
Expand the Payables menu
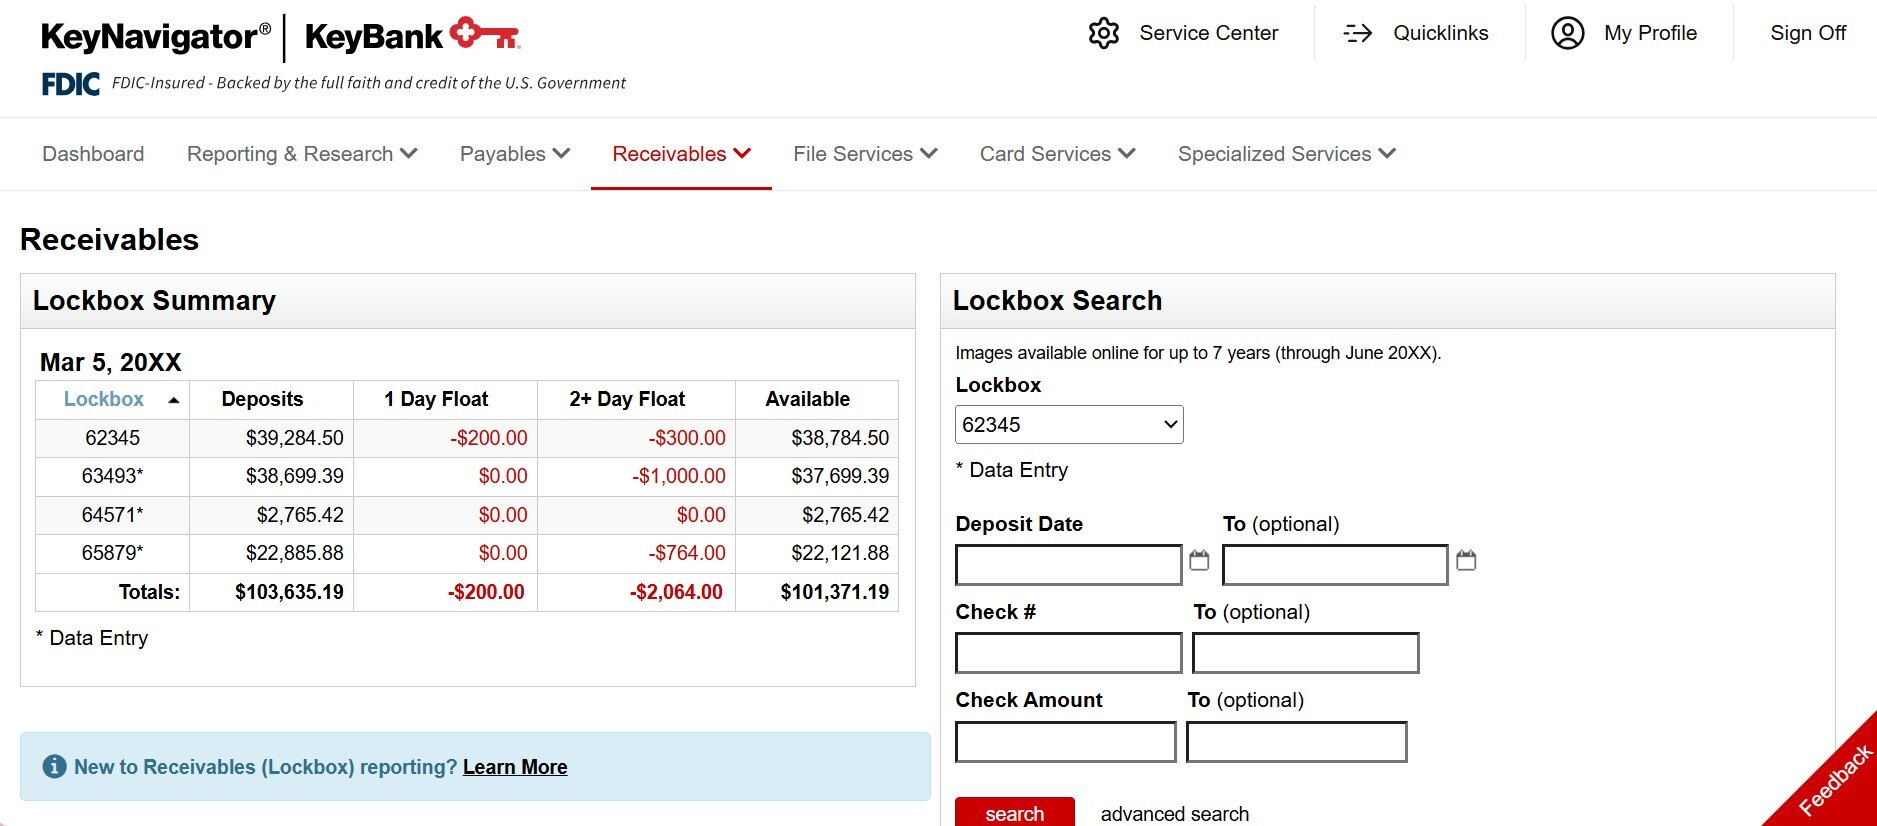coord(515,154)
